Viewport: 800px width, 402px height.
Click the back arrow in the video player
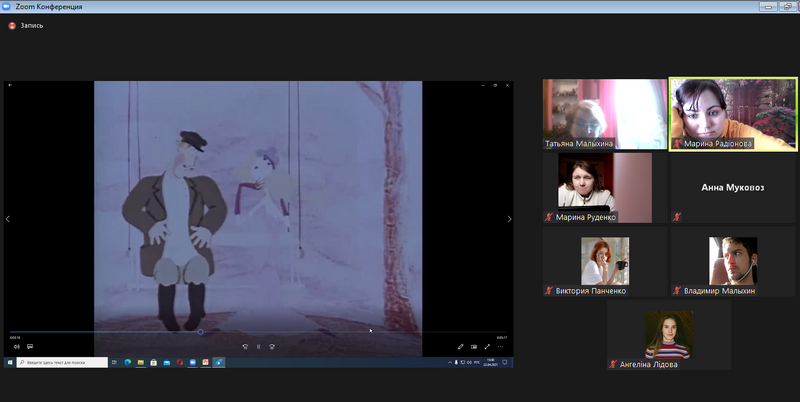[x=10, y=85]
